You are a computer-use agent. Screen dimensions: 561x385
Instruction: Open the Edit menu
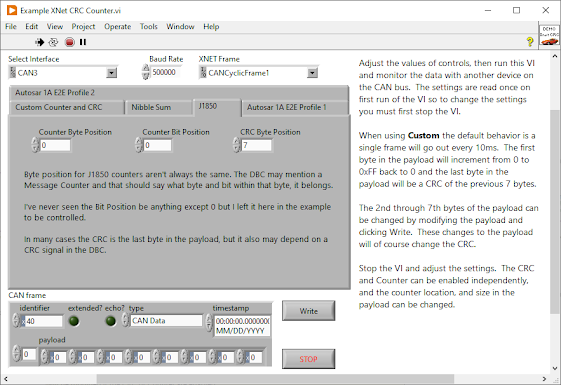pyautogui.click(x=31, y=26)
